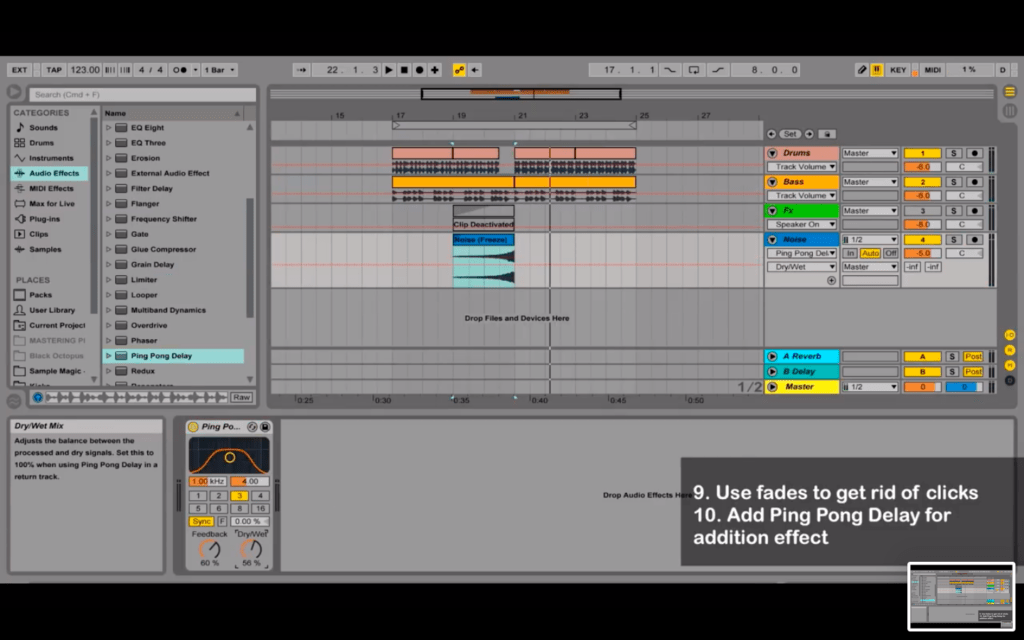Open the Drums Track Volume automation chooser
This screenshot has width=1024, height=640.
[802, 167]
